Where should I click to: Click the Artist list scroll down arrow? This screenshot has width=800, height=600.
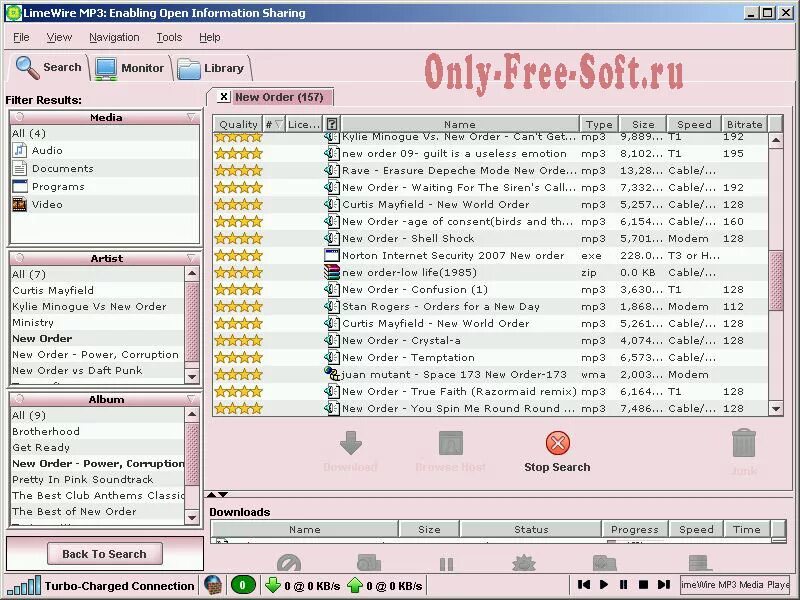click(x=192, y=377)
